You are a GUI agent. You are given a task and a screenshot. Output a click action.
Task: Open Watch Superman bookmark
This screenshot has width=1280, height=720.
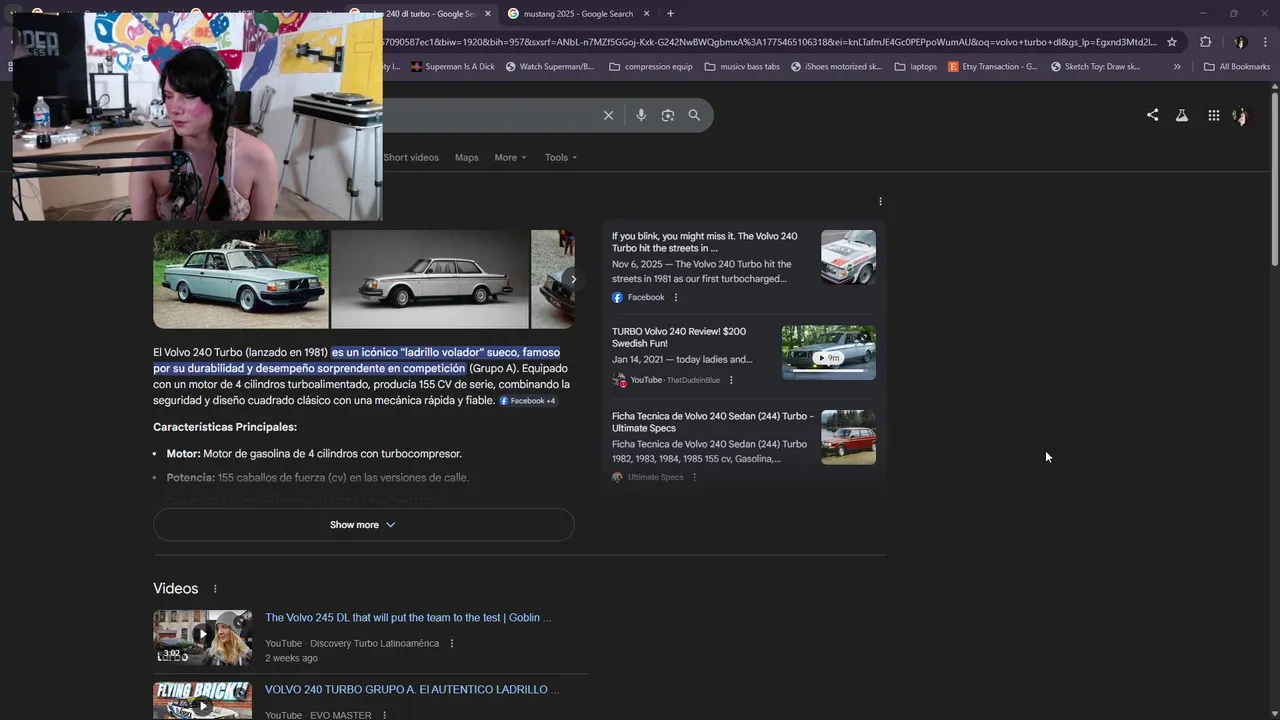point(550,67)
